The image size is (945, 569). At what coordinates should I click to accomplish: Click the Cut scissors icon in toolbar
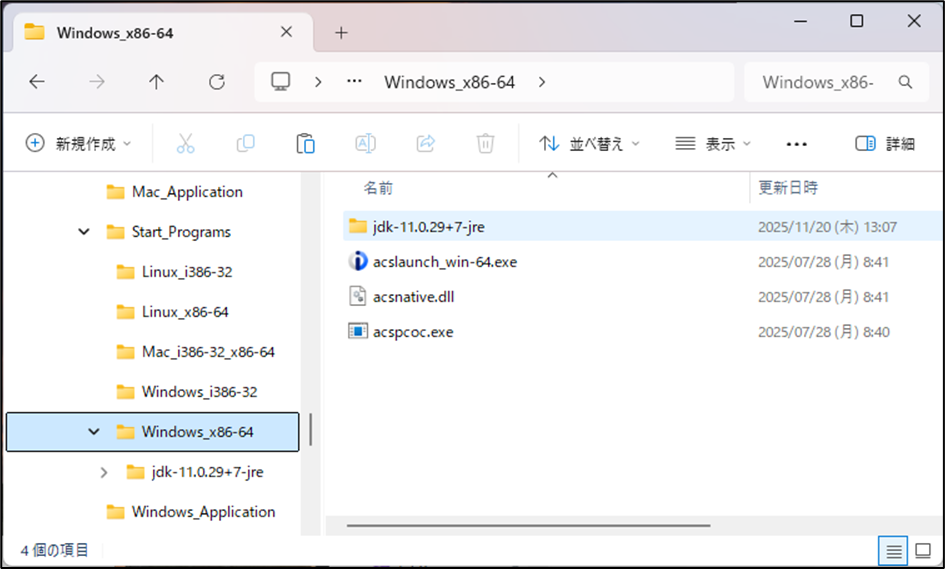click(x=185, y=144)
